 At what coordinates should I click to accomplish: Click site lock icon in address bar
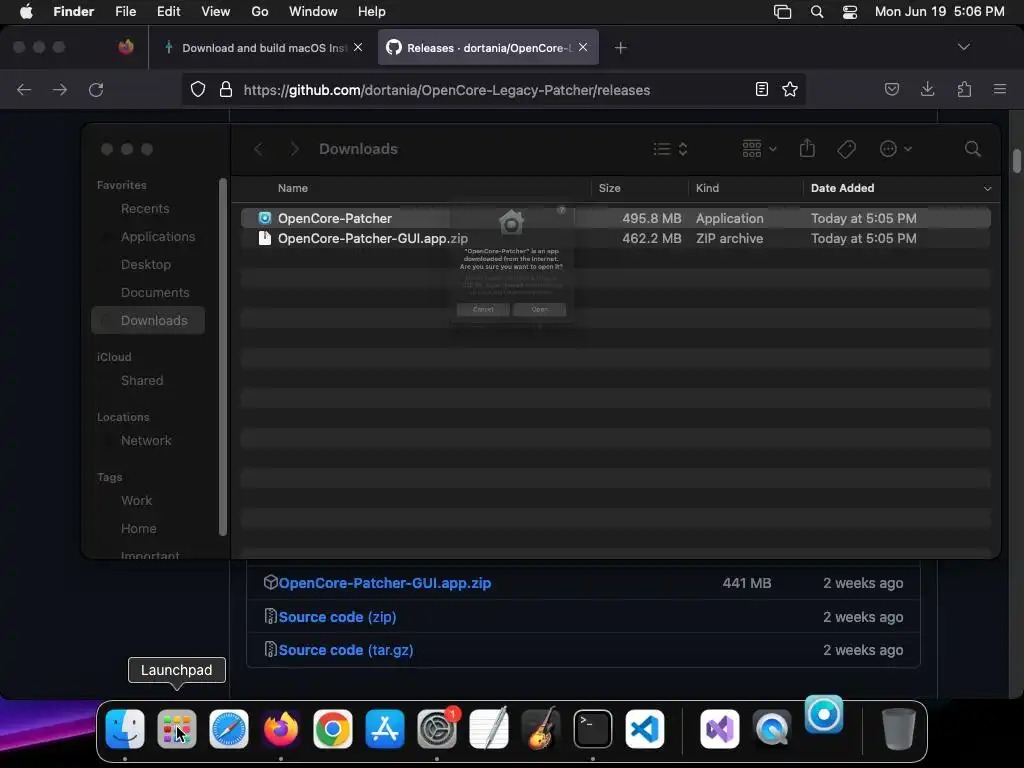[x=226, y=89]
